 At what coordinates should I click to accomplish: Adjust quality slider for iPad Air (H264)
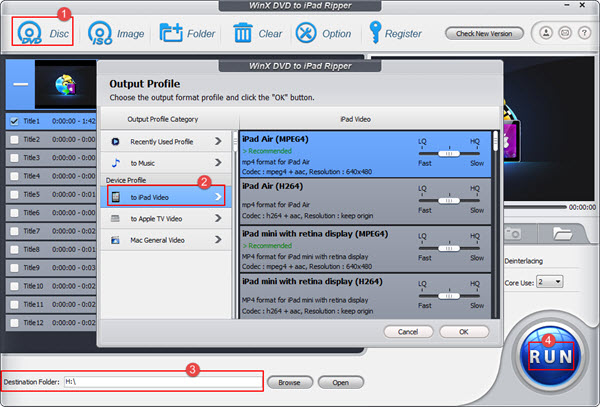tap(449, 200)
